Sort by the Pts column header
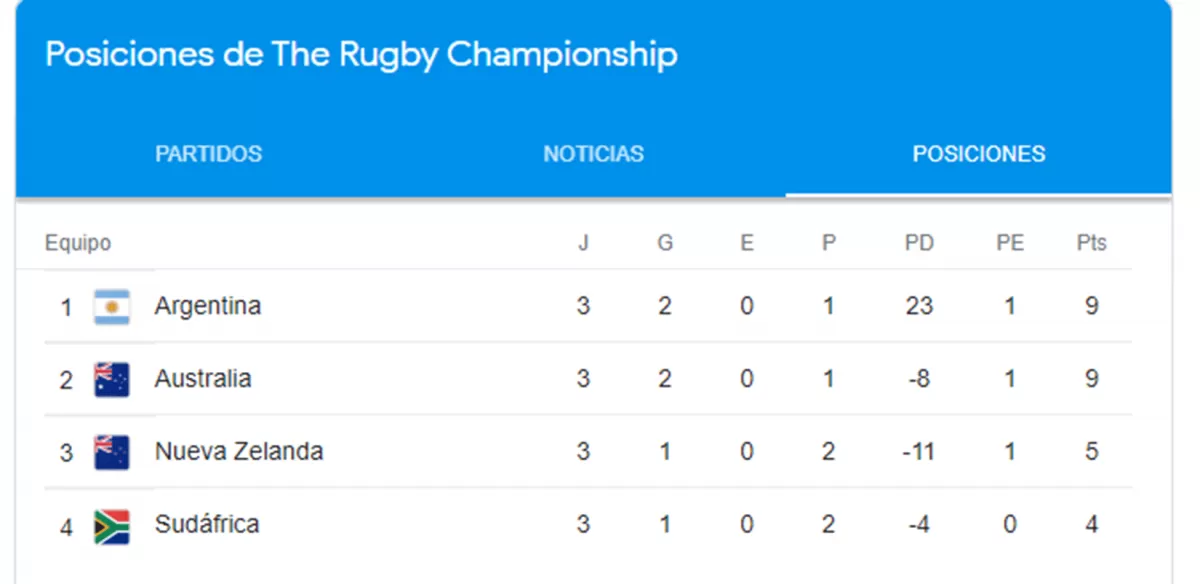Screen dimensions: 1200x584 (x=1091, y=242)
